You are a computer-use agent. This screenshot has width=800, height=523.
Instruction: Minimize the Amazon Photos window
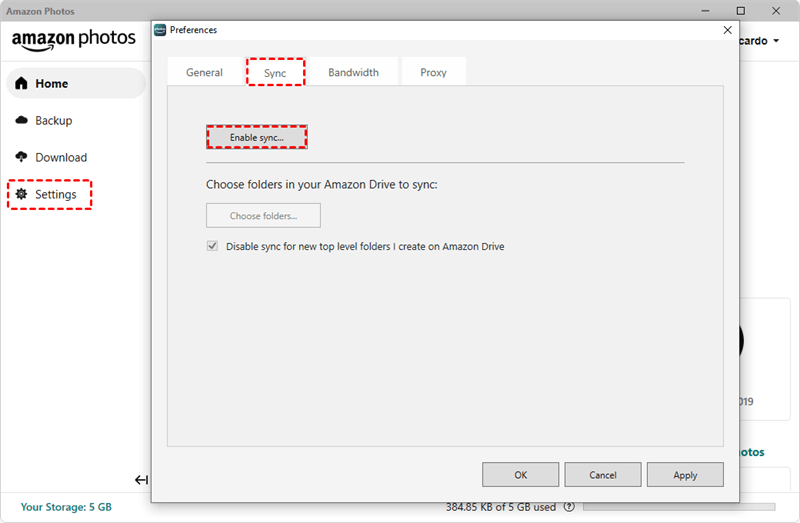pyautogui.click(x=705, y=11)
